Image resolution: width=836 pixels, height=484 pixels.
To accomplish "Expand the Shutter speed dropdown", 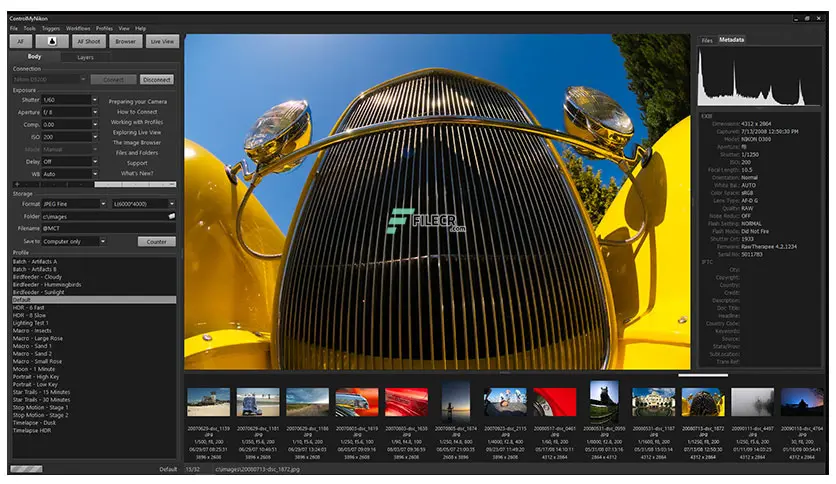I will [x=94, y=100].
